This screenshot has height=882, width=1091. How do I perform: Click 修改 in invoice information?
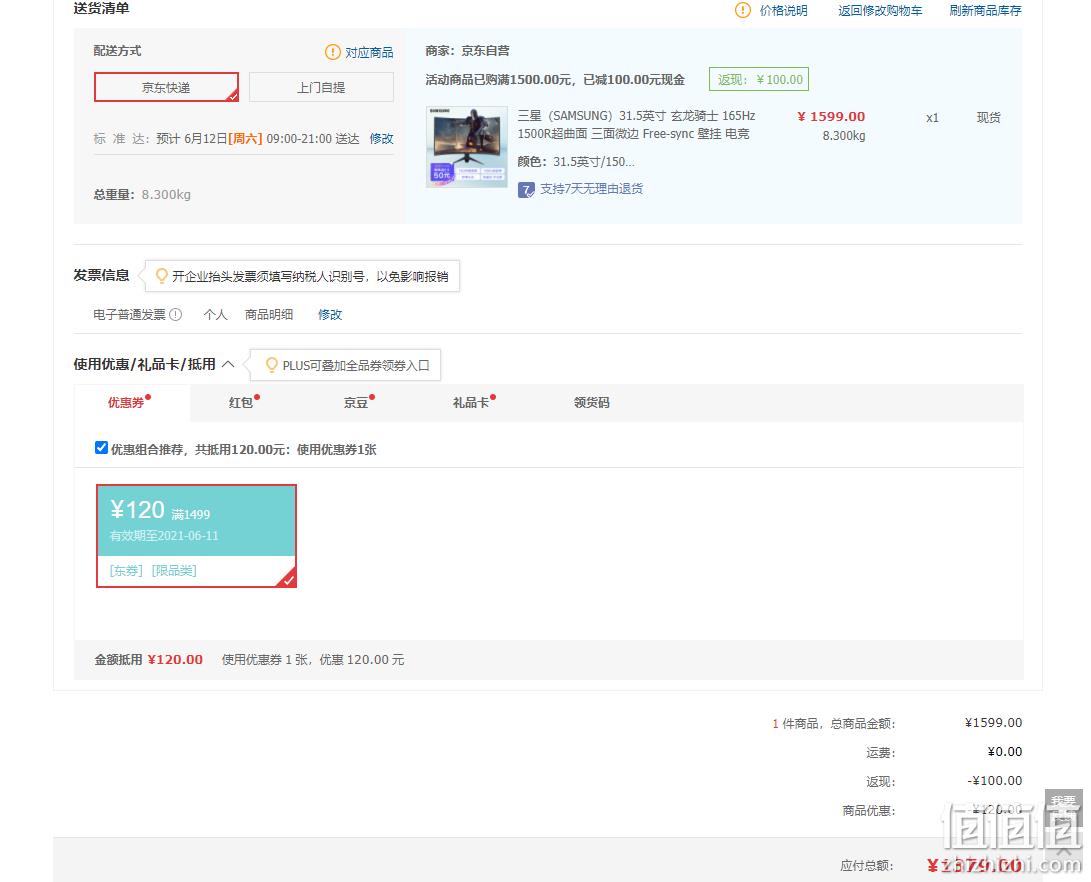(x=330, y=314)
